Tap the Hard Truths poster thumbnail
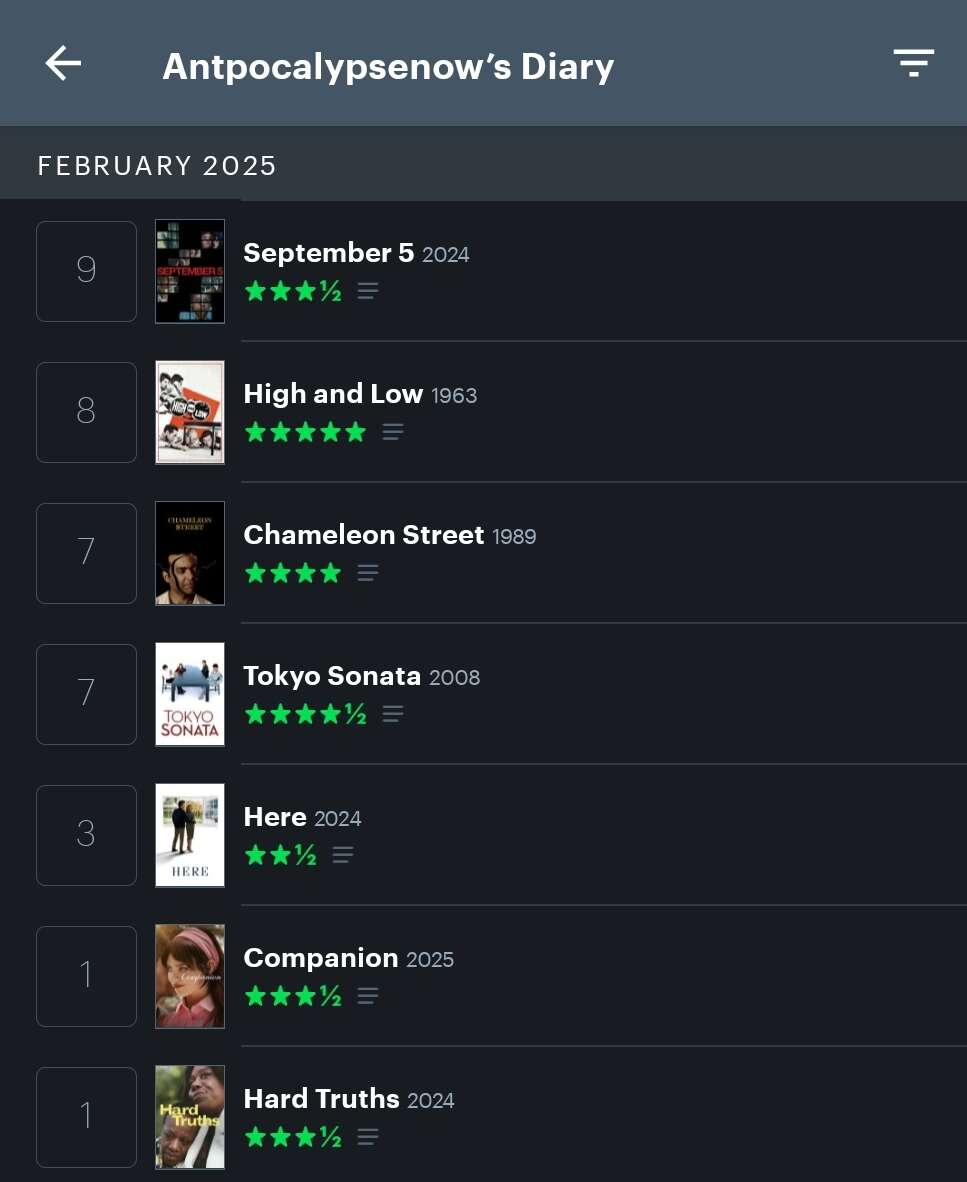The image size is (967, 1182). (190, 1117)
